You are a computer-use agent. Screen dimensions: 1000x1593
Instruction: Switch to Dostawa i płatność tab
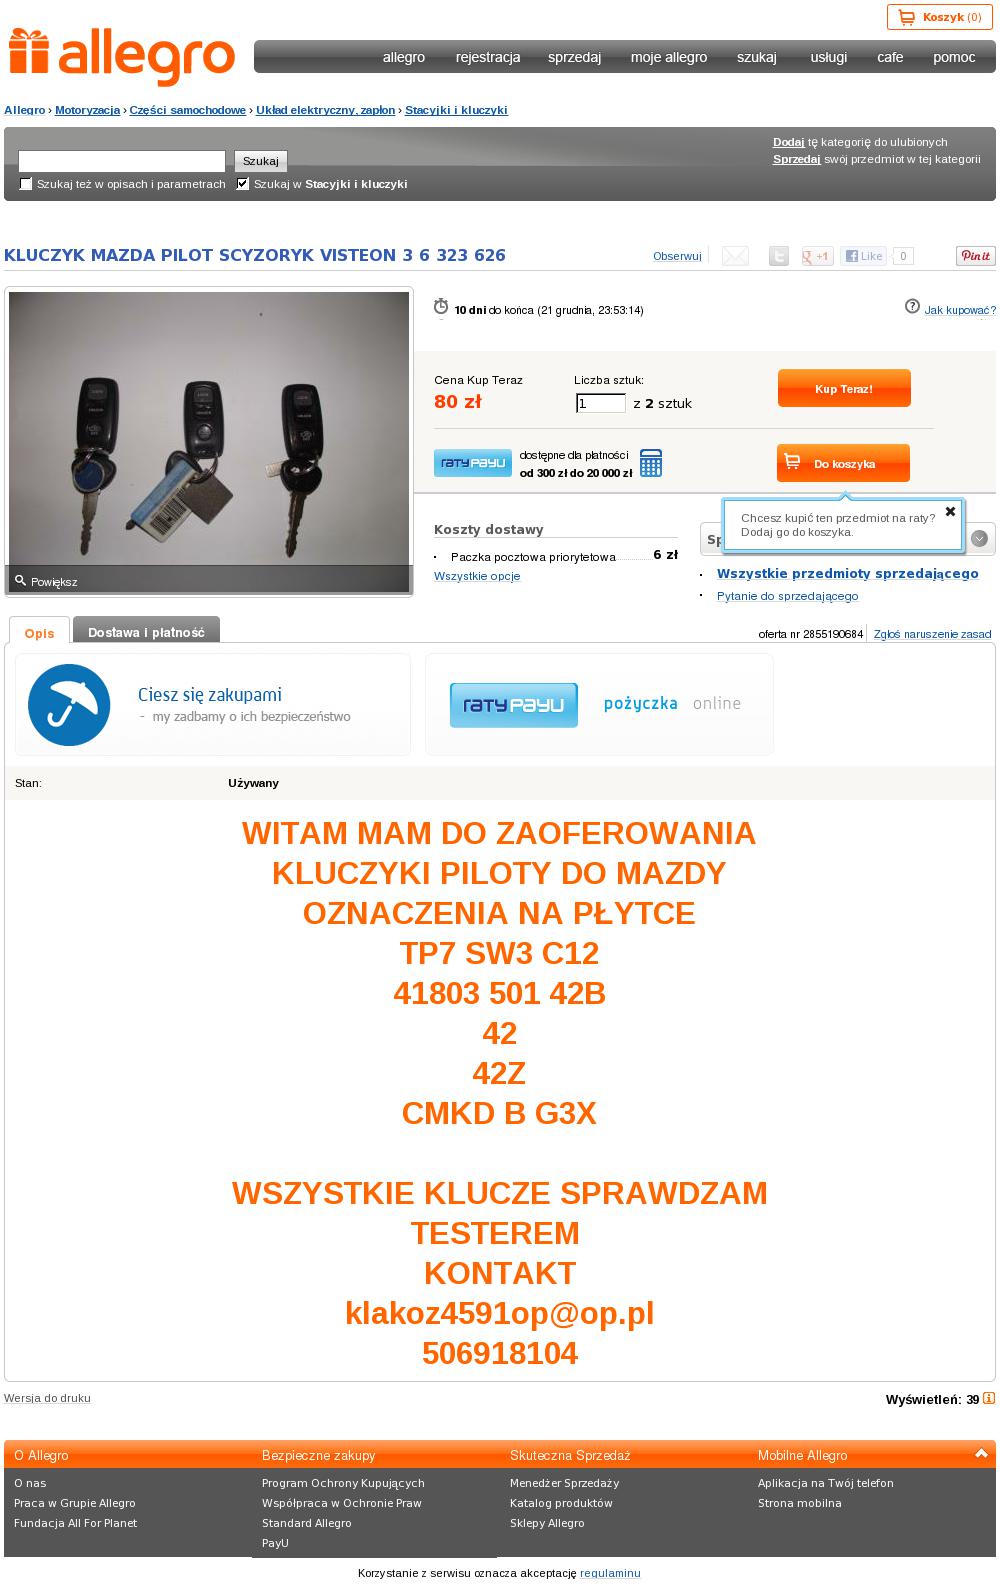[146, 632]
